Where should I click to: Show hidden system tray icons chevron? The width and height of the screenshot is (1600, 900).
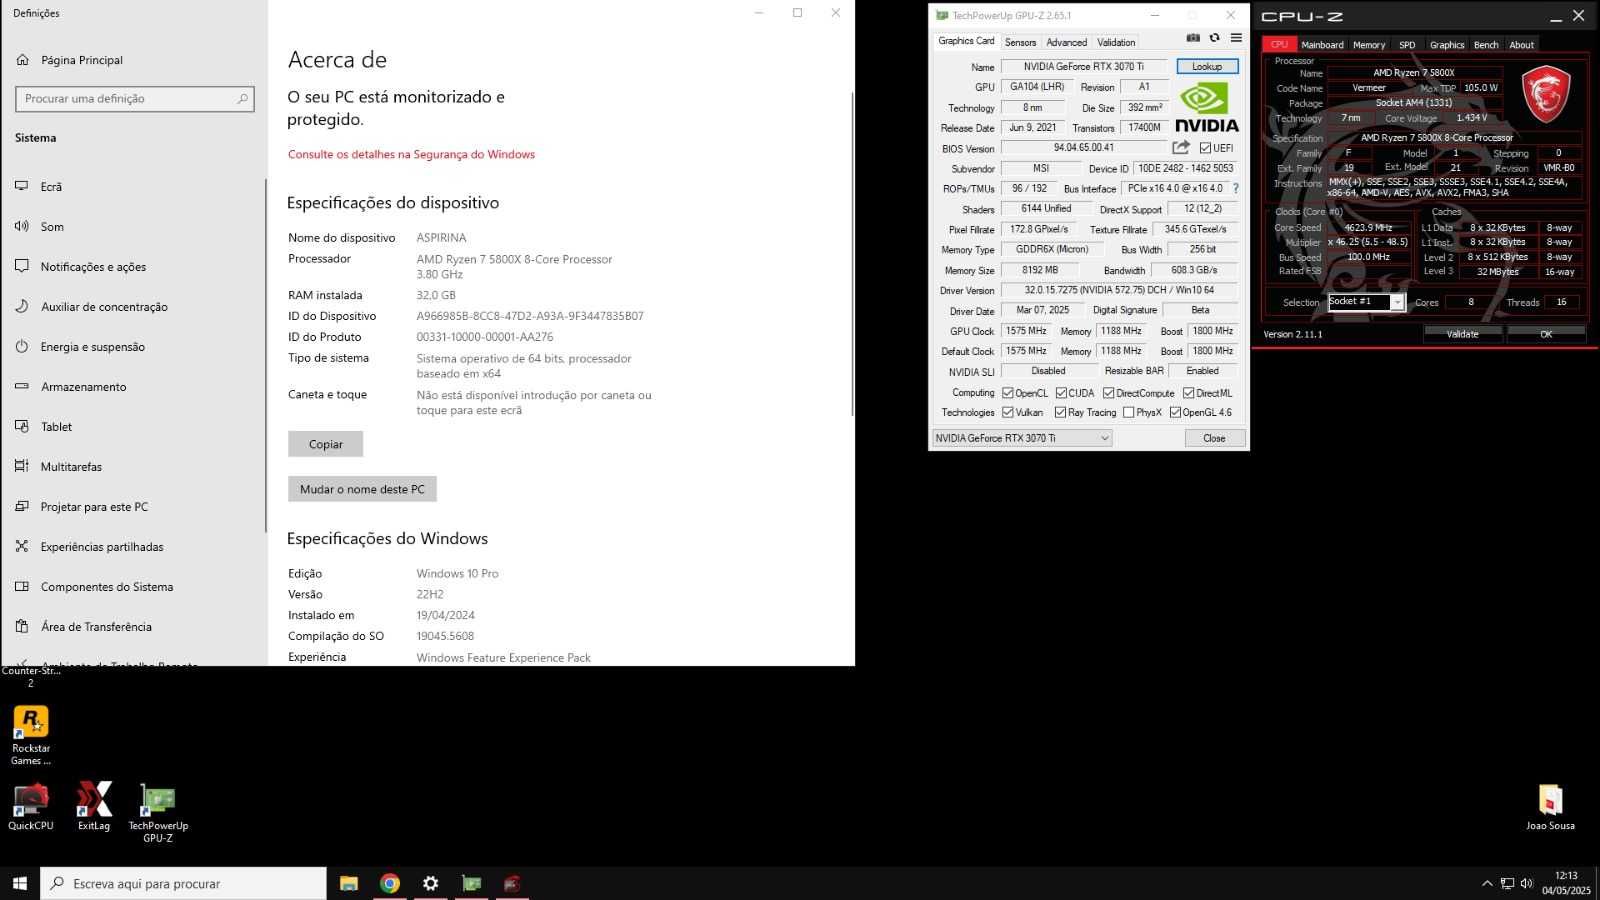pos(1487,883)
